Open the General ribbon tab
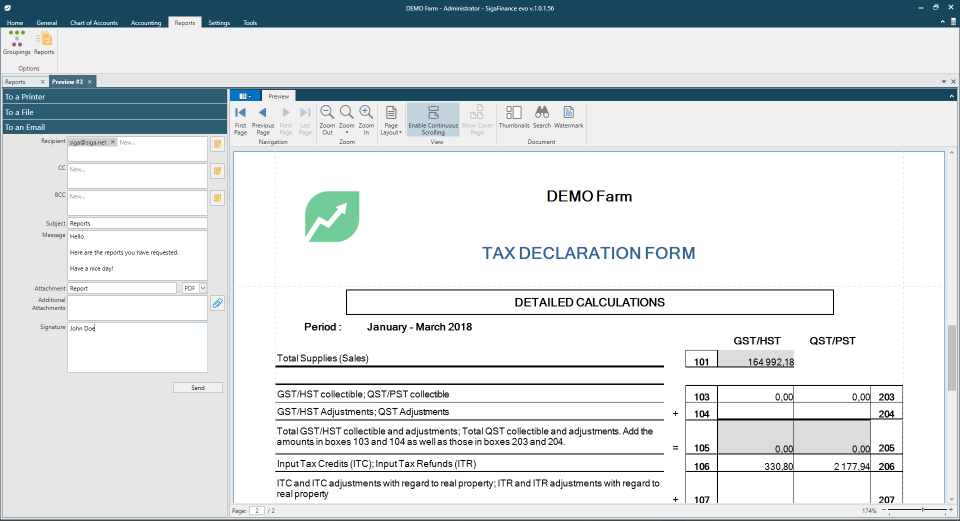The image size is (960, 521). coord(47,23)
